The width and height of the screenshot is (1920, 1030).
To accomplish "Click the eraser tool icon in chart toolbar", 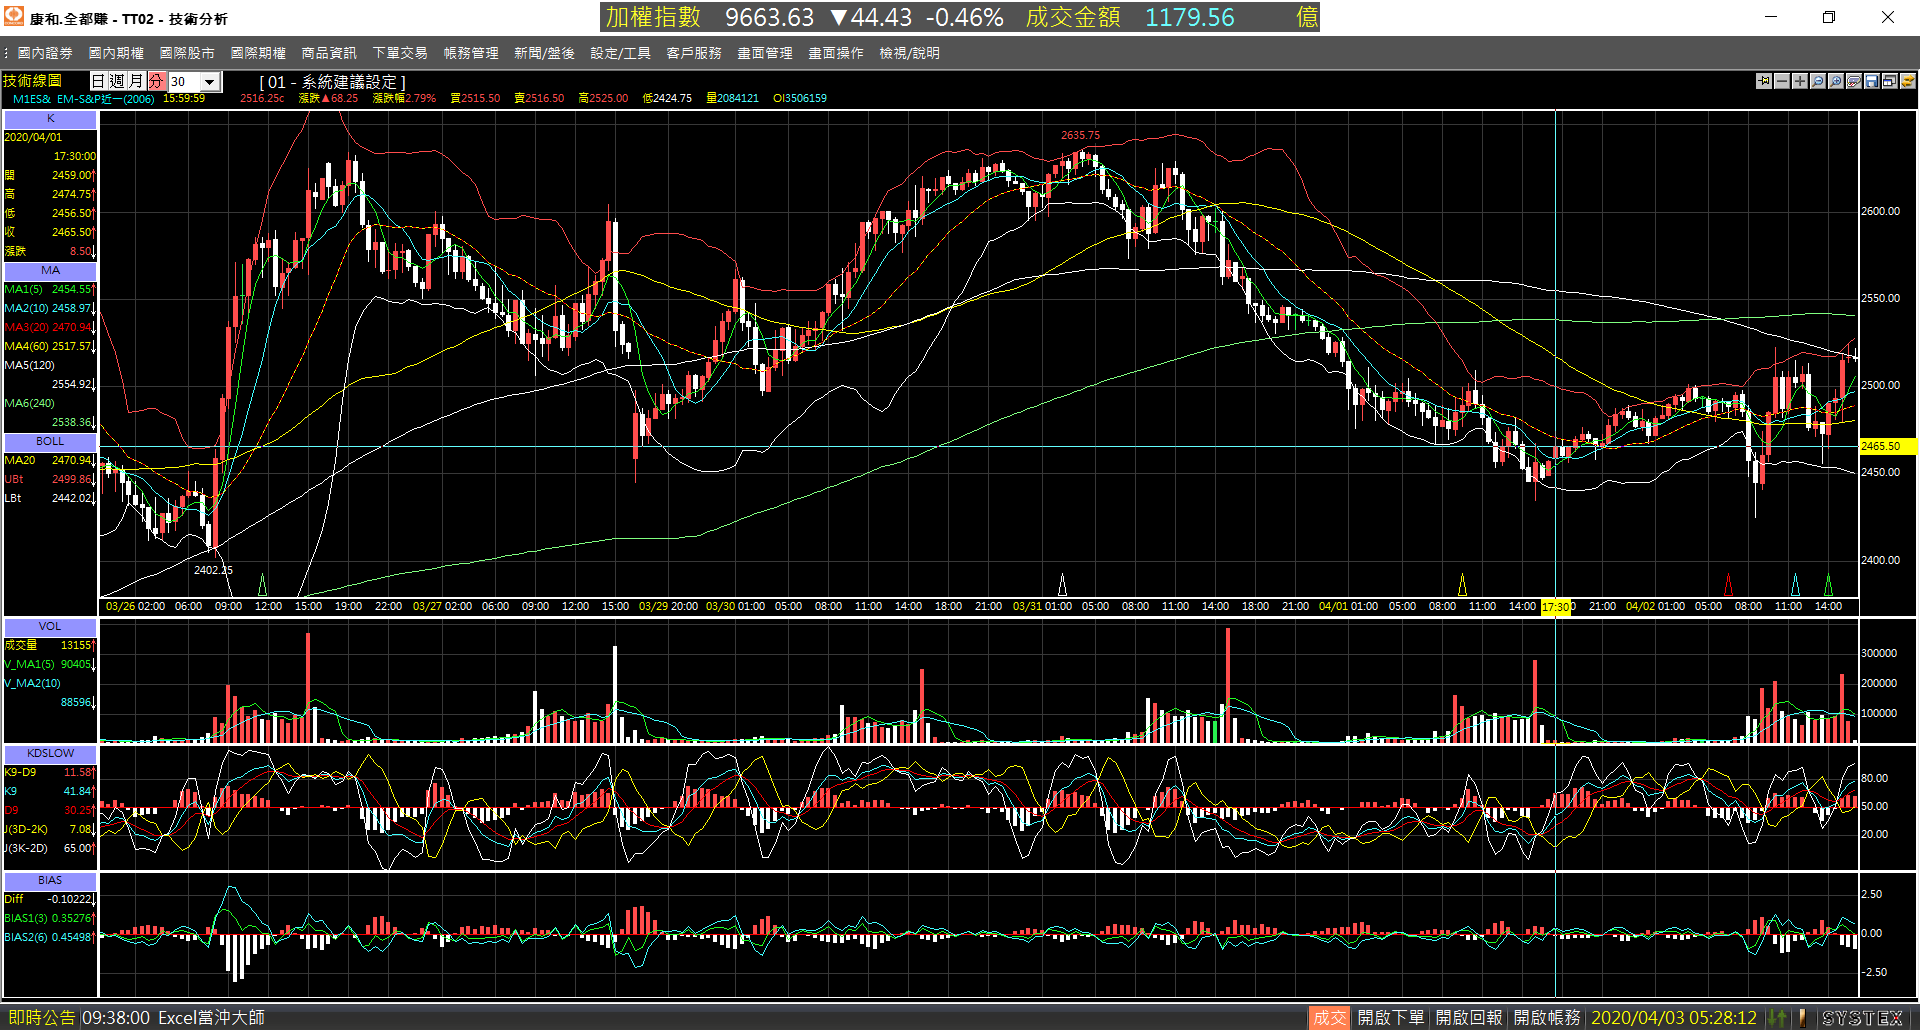I will point(1854,81).
